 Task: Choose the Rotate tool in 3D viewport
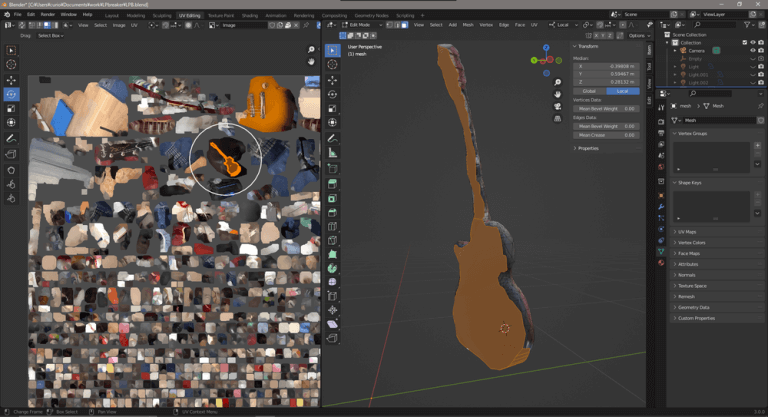tap(333, 94)
